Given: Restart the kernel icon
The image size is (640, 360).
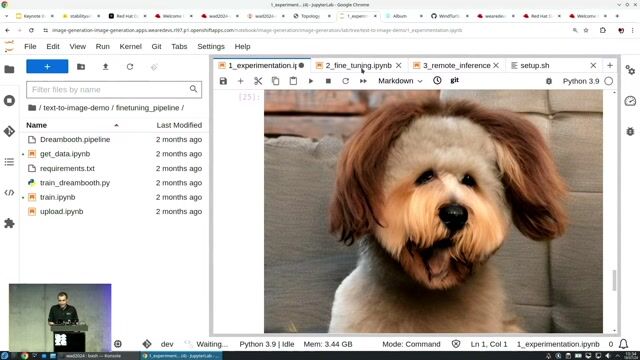Looking at the screenshot, I should point(345,81).
